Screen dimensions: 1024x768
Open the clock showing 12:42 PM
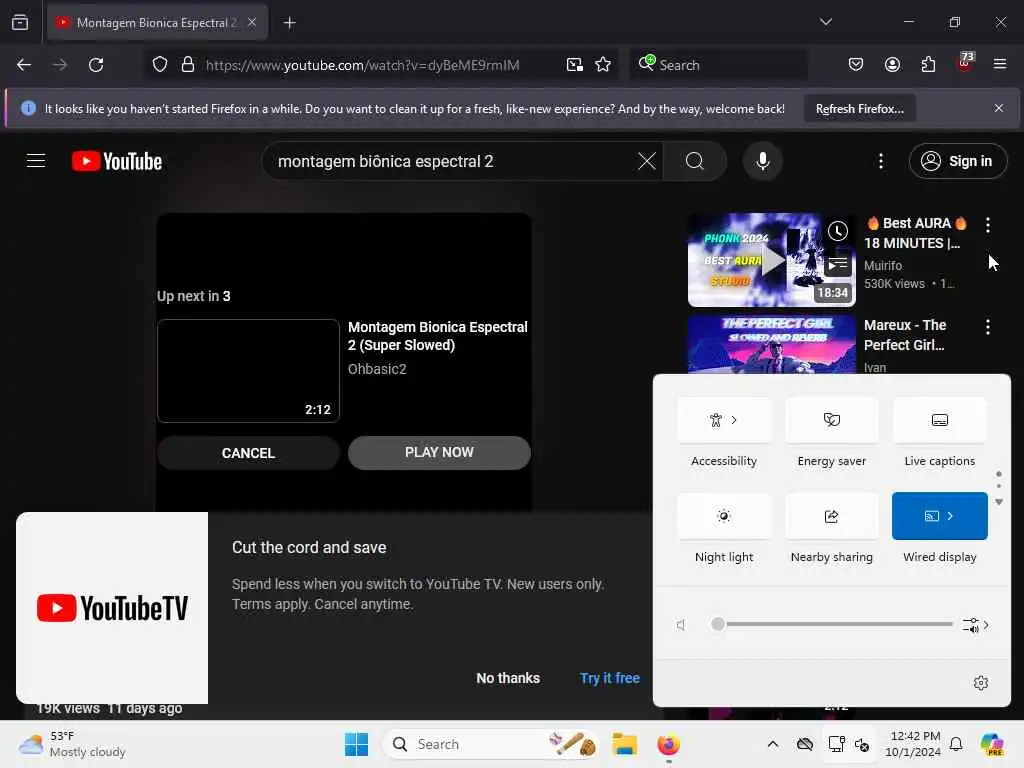[915, 744]
